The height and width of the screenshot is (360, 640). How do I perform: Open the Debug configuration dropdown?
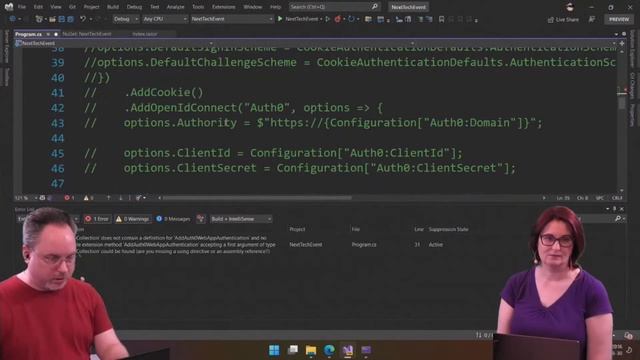(x=126, y=19)
